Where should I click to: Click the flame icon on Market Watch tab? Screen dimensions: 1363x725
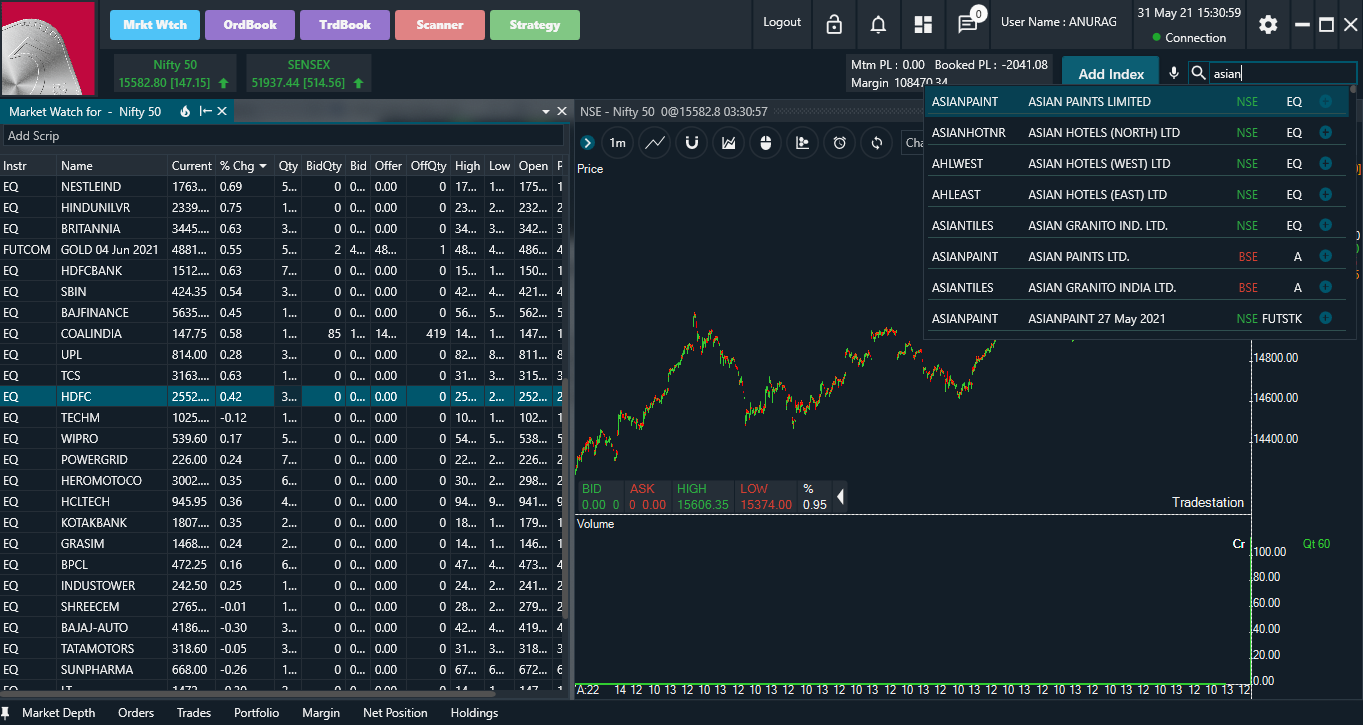click(x=185, y=112)
